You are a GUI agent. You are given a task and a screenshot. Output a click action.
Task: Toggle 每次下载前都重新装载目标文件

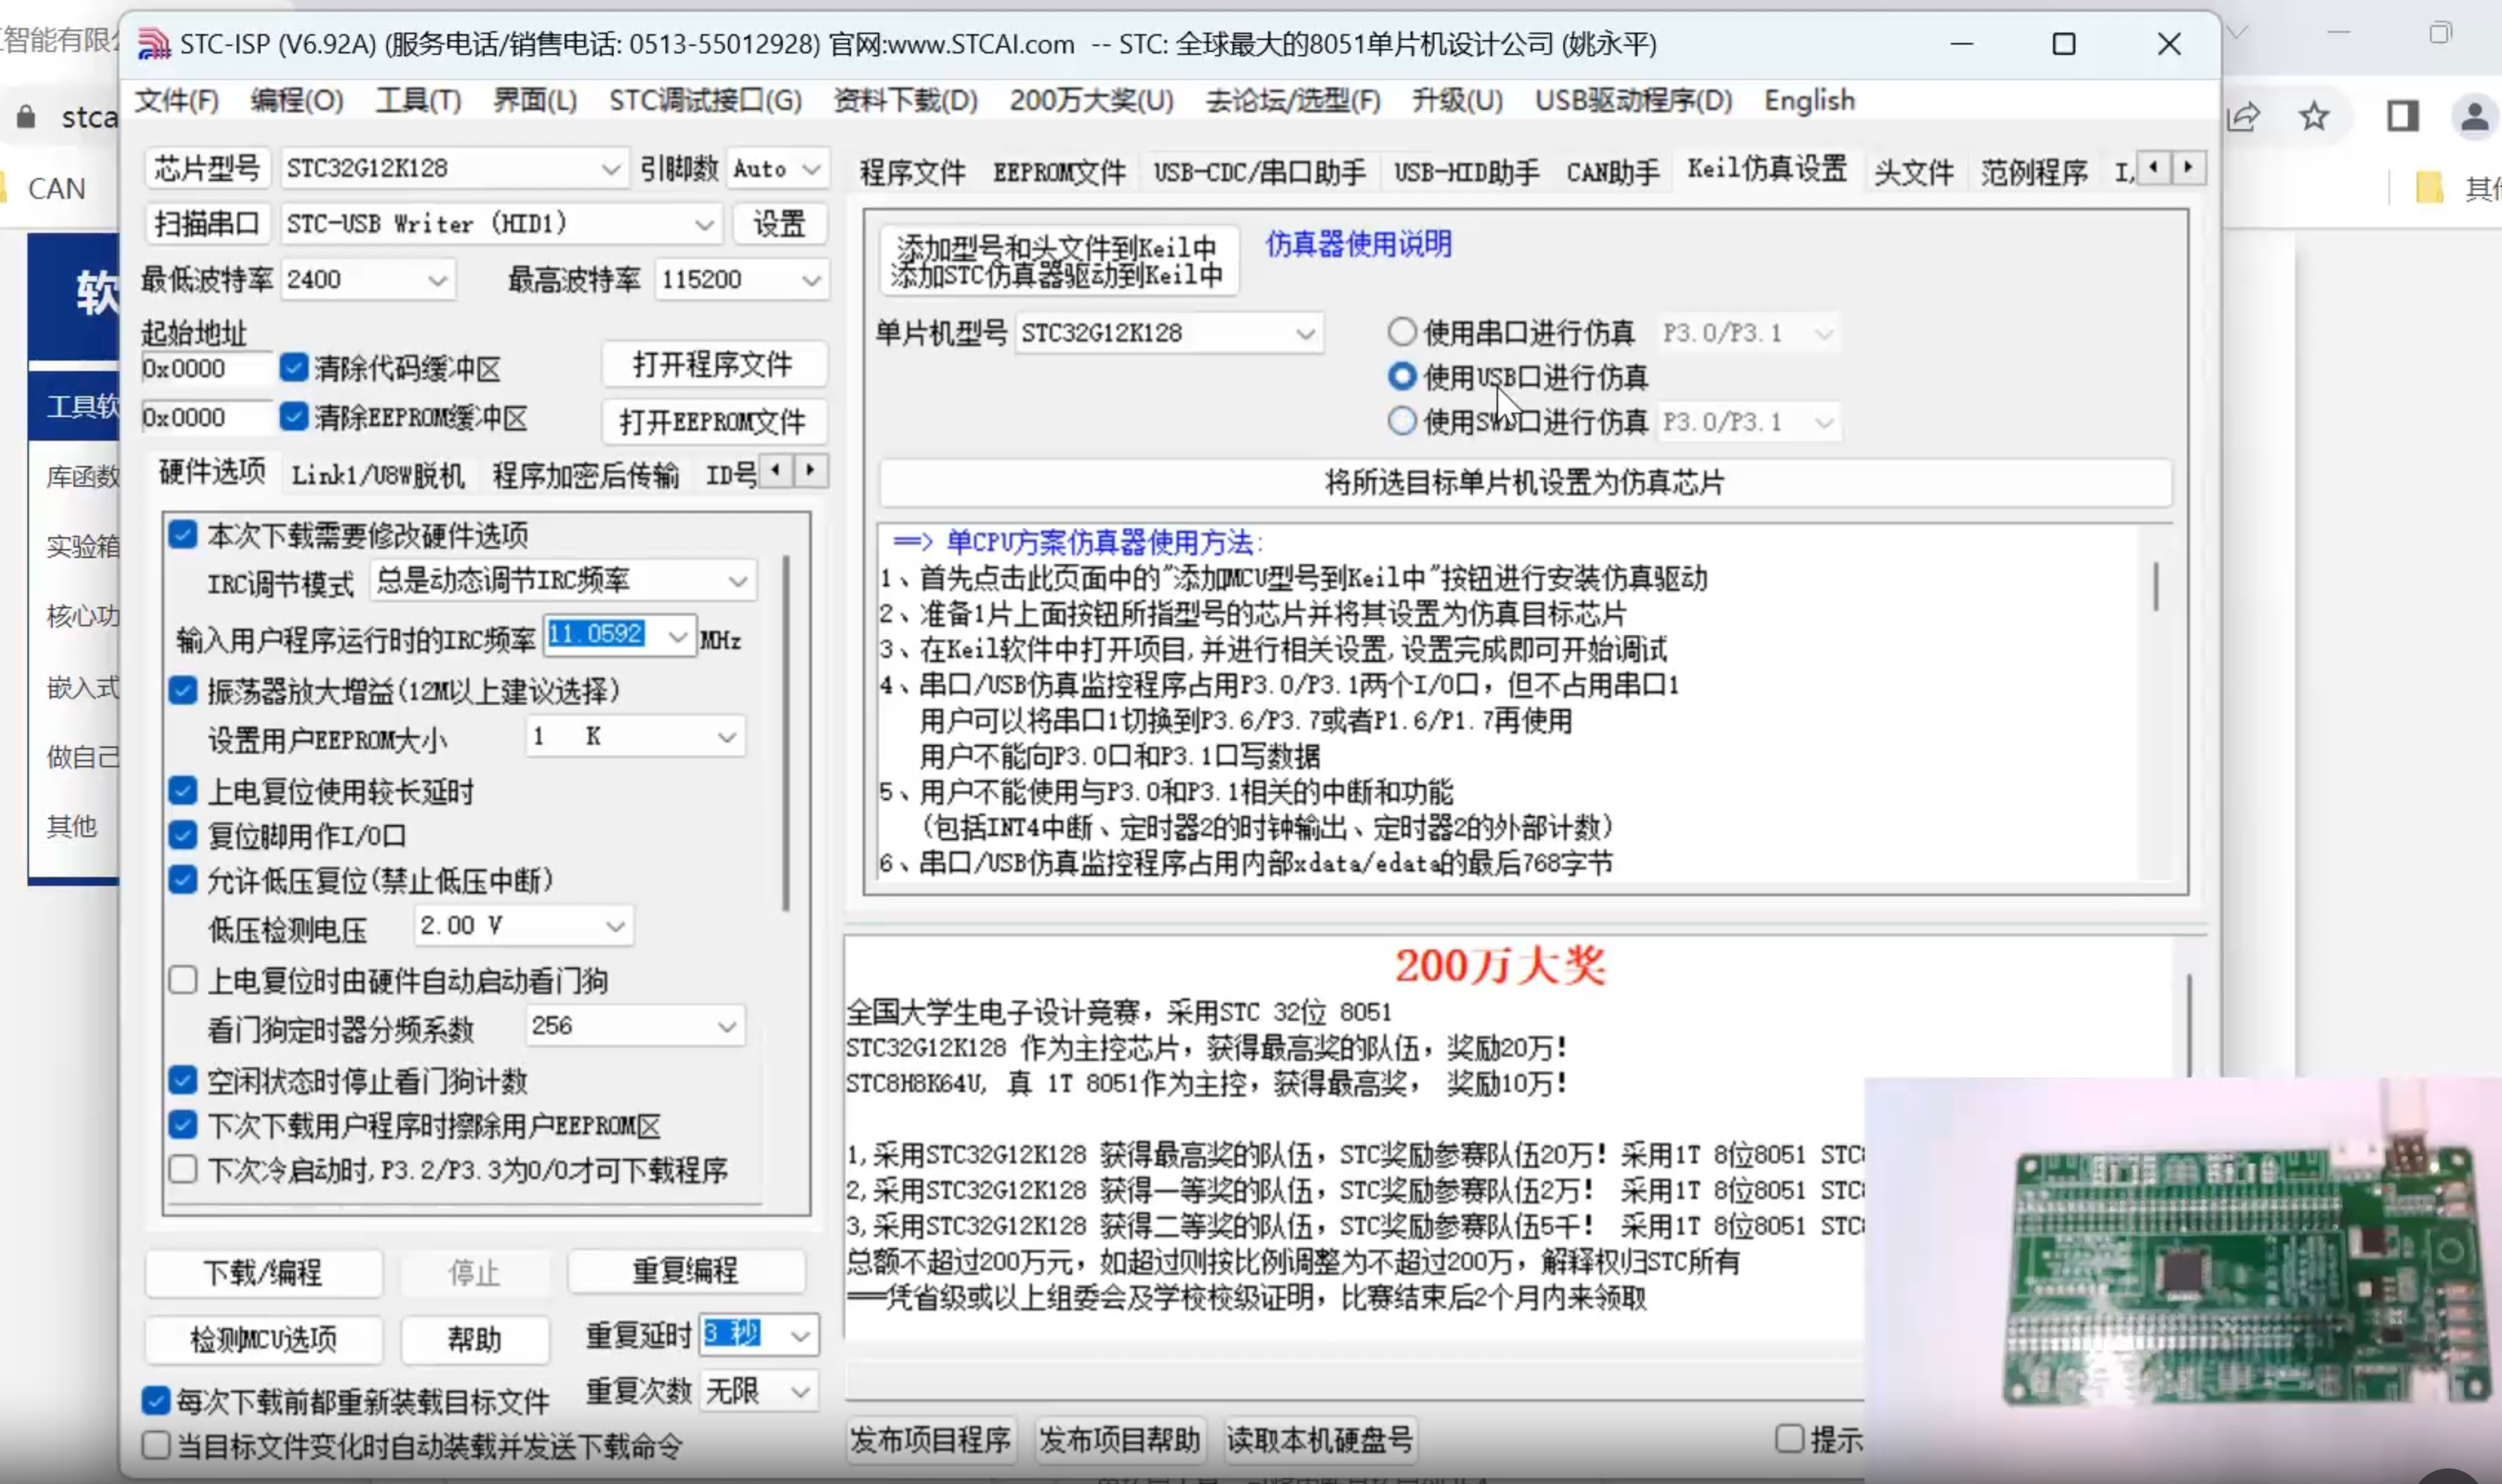pyautogui.click(x=155, y=1400)
